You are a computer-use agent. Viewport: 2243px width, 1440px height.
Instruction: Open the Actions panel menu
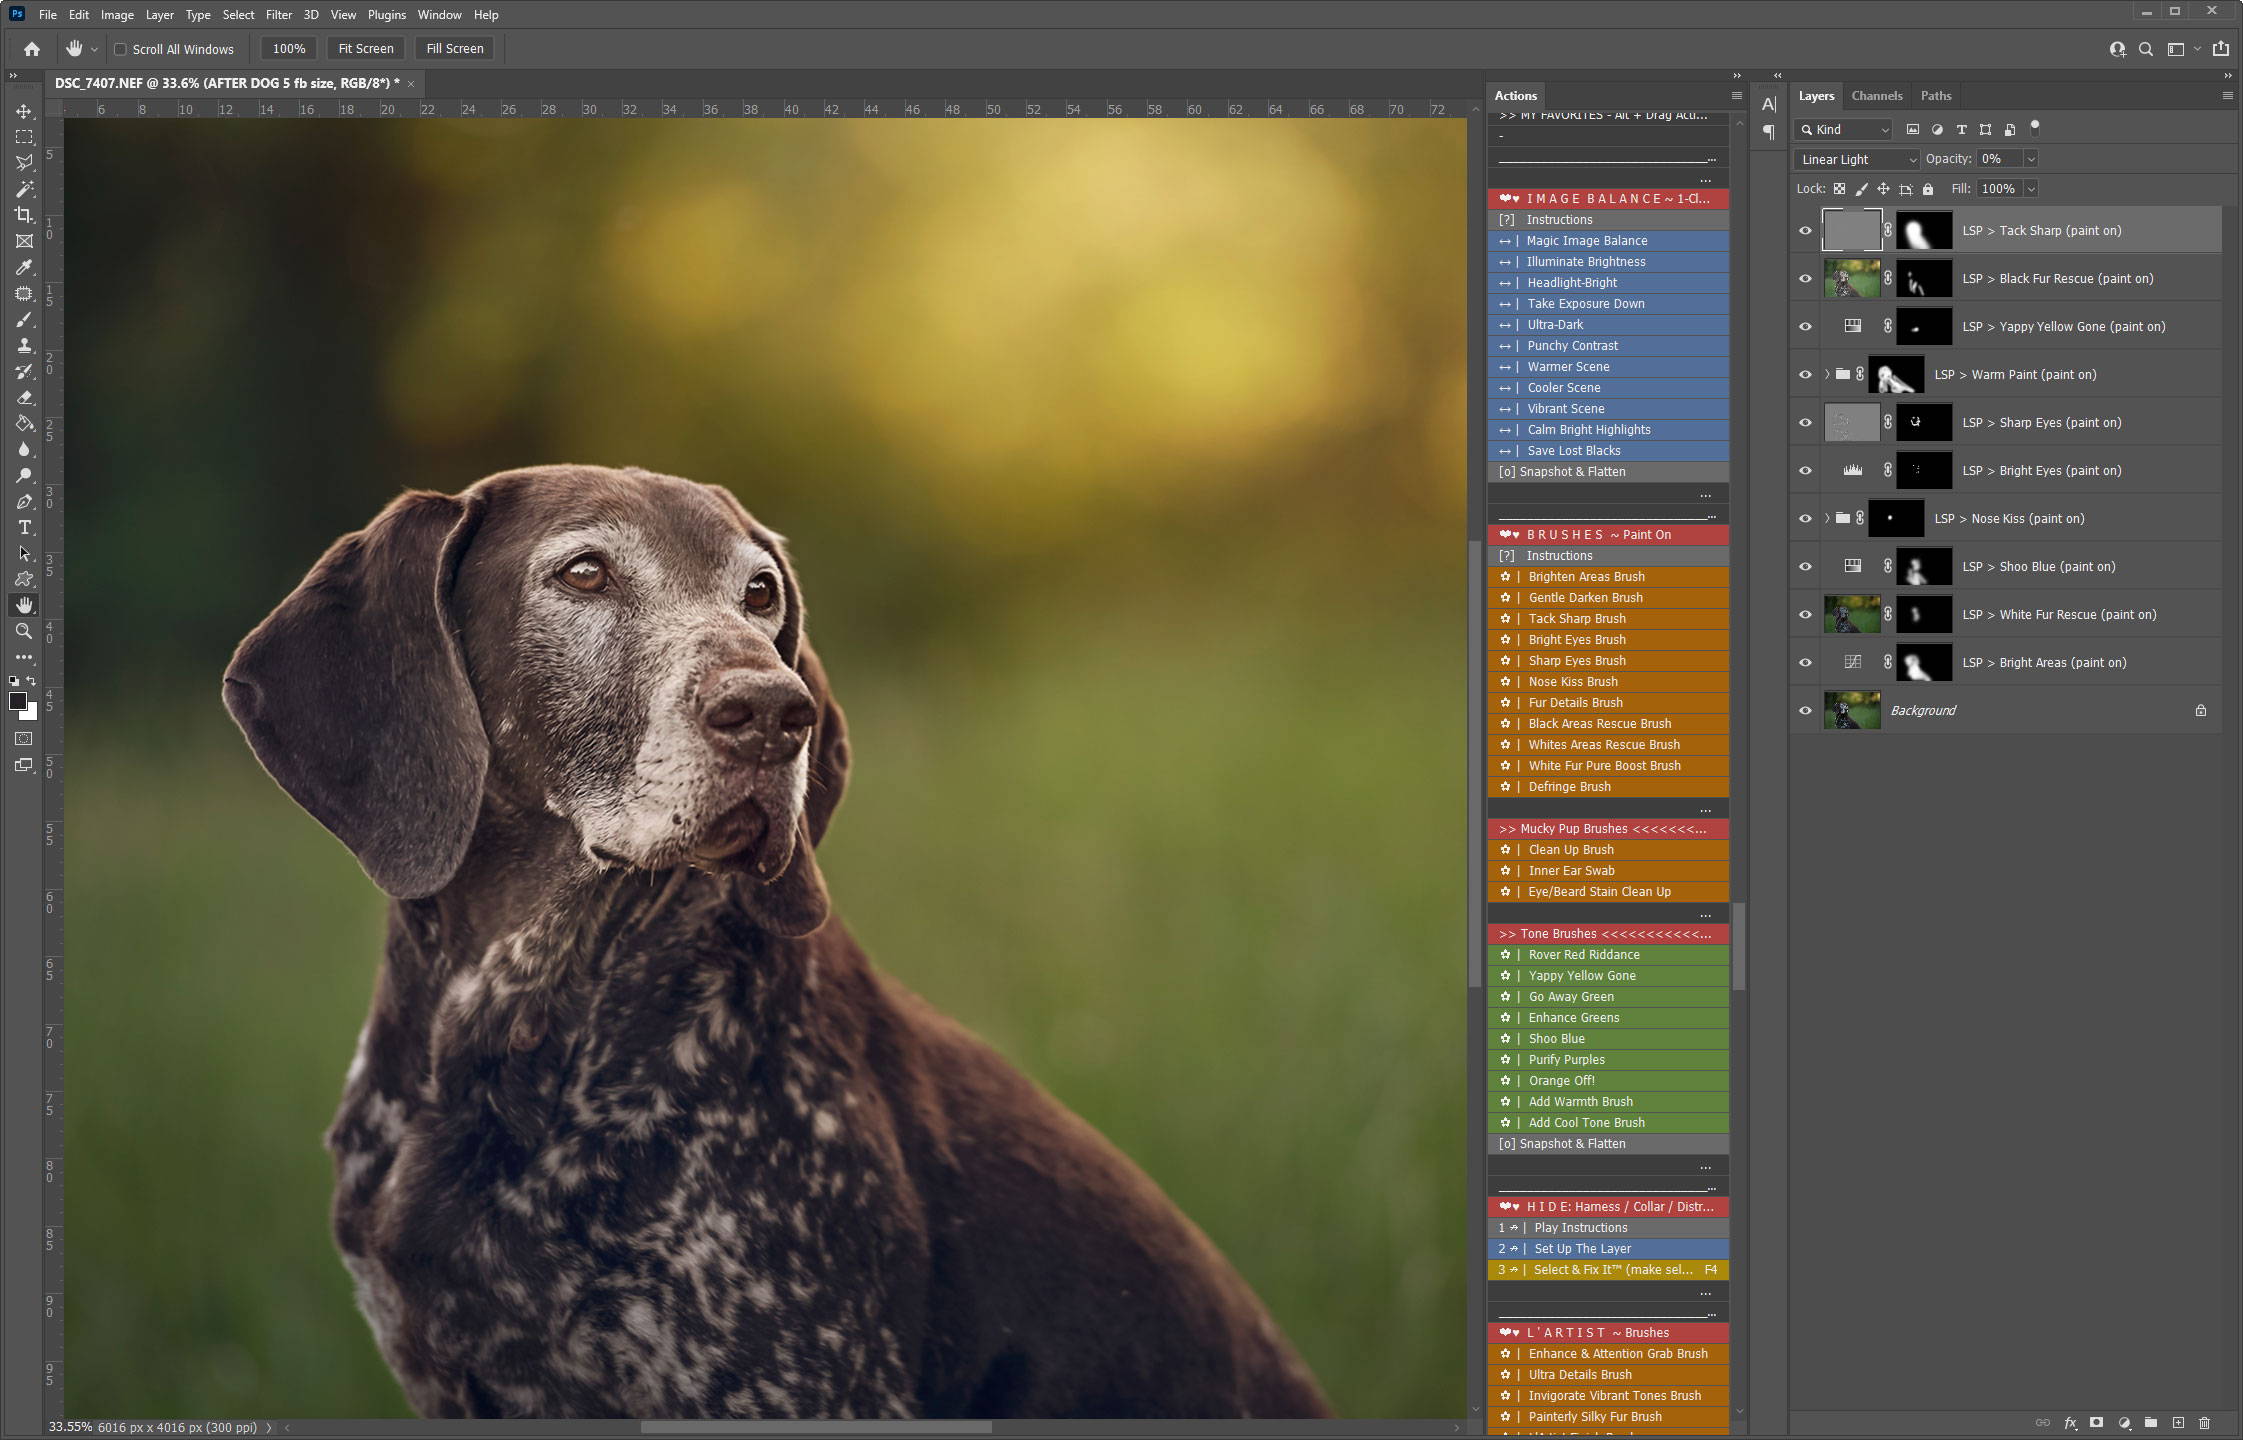pos(1737,96)
